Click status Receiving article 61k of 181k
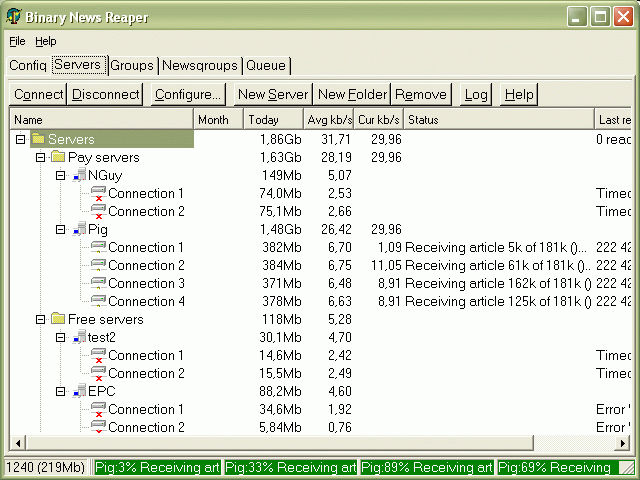The width and height of the screenshot is (640, 480). pyautogui.click(x=498, y=265)
